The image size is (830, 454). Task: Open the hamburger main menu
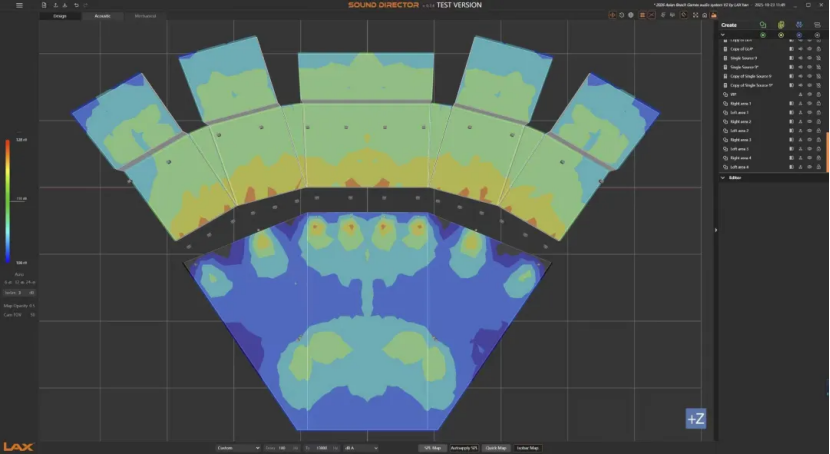(x=20, y=5)
